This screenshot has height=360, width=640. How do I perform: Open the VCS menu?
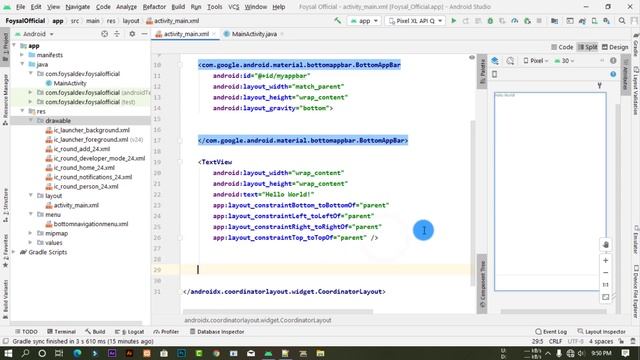tap(233, 7)
